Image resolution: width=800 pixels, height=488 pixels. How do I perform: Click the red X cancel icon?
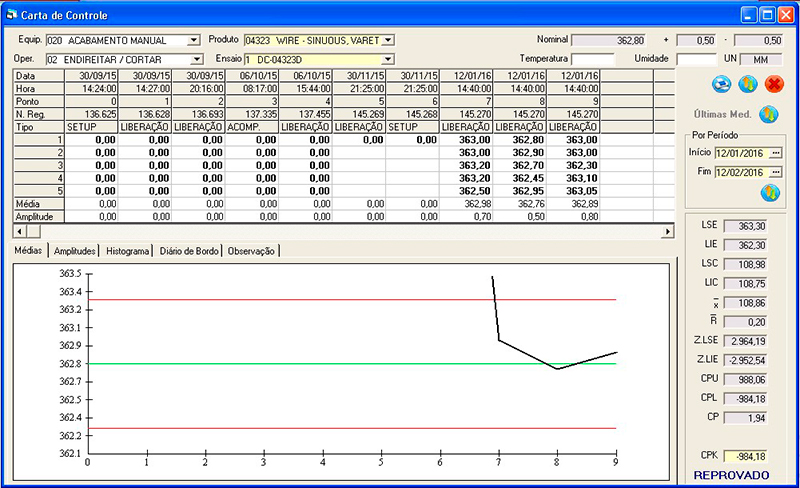point(774,84)
